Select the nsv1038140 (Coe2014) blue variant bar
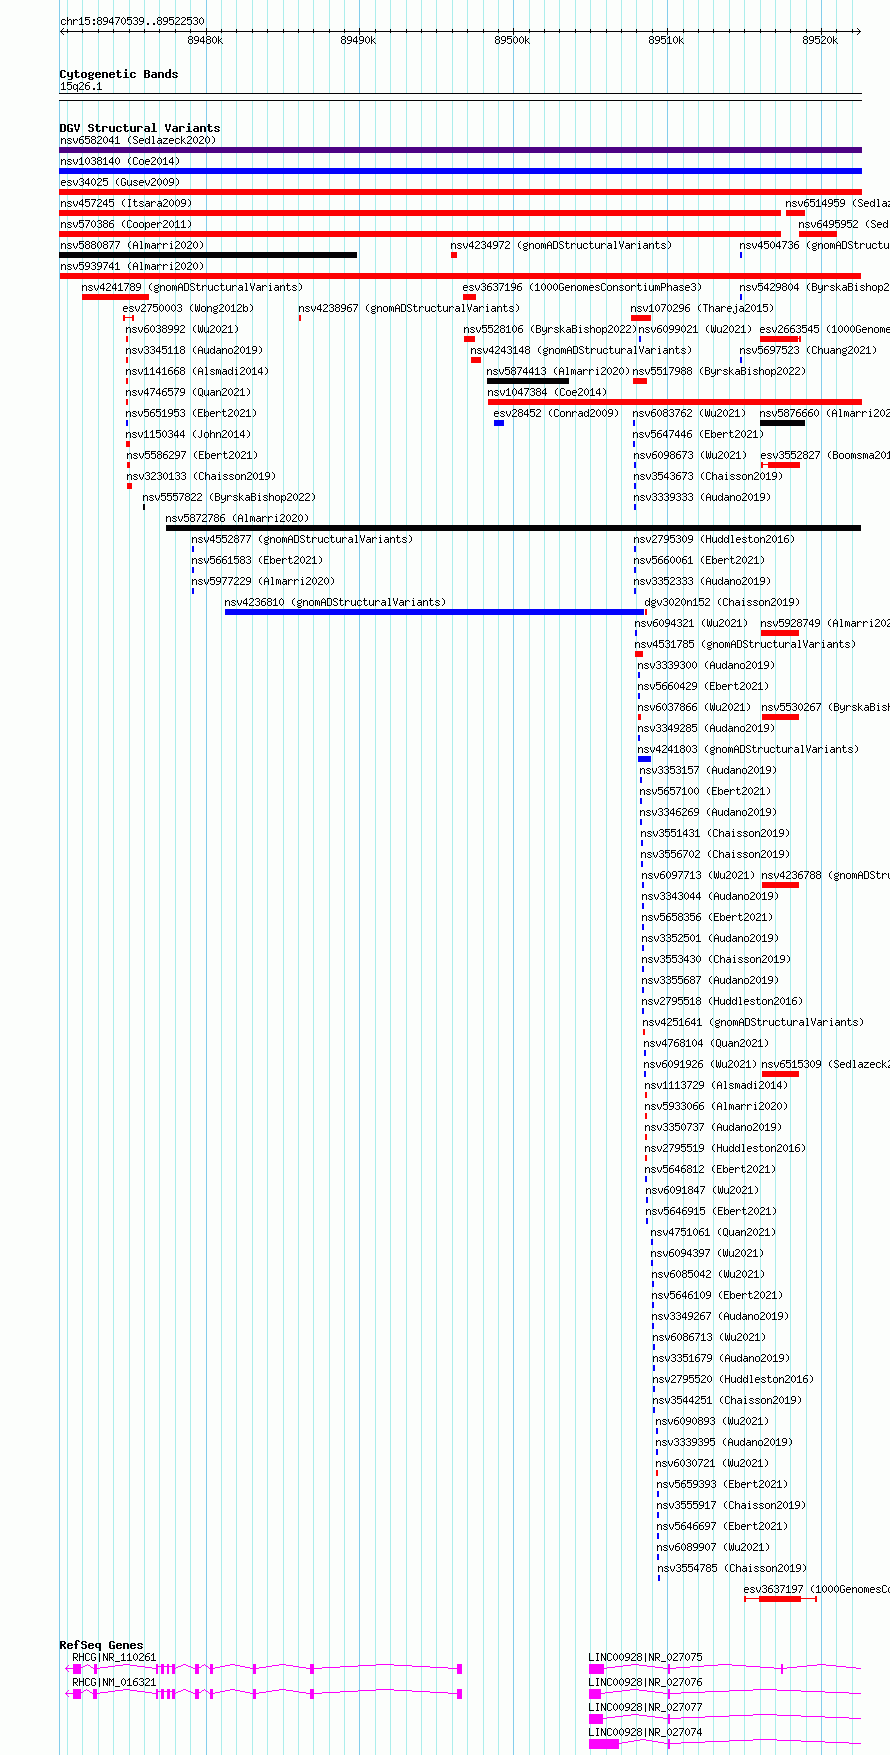 point(460,171)
